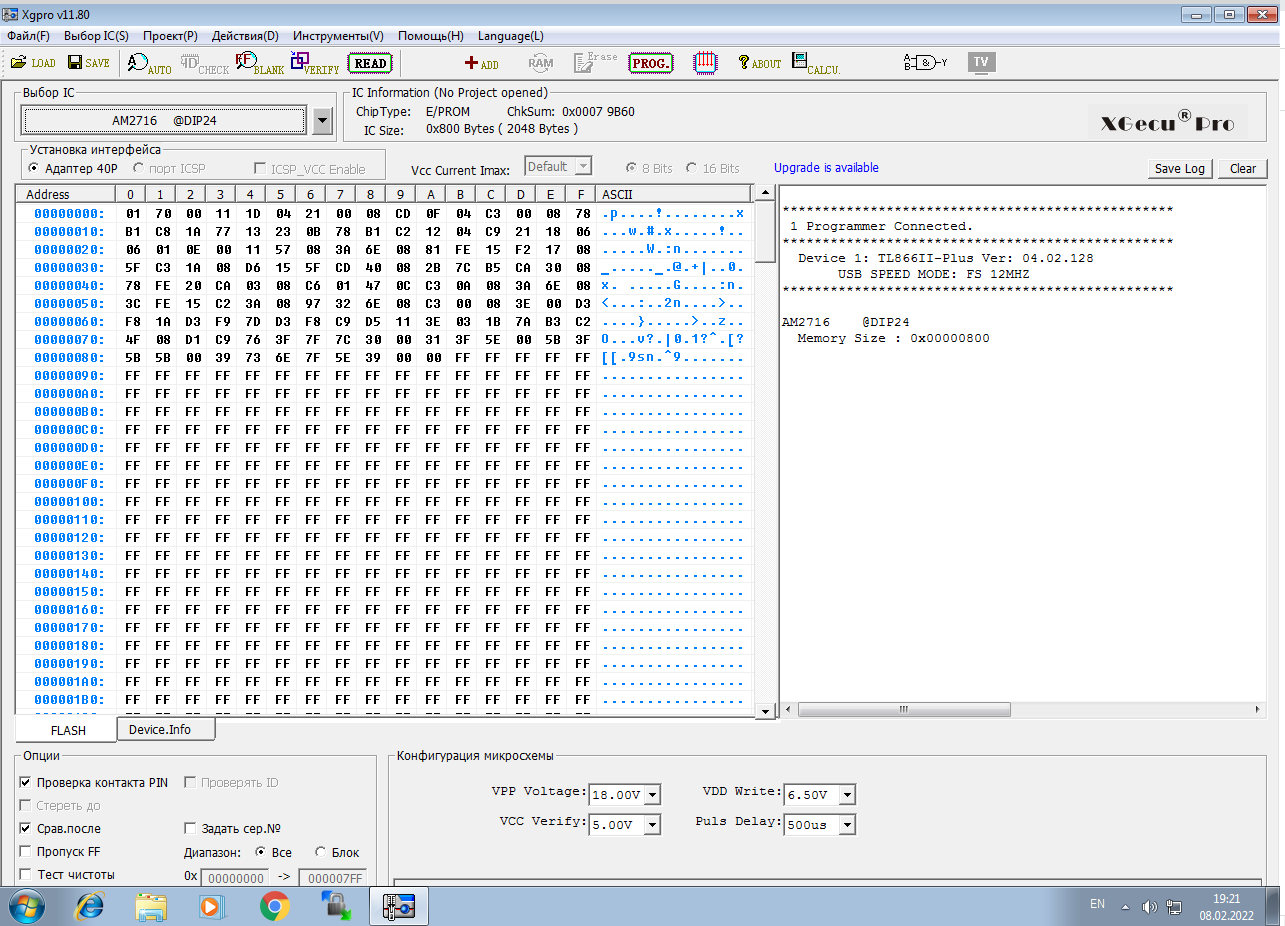Open the VDD Write dropdown

pyautogui.click(x=847, y=795)
